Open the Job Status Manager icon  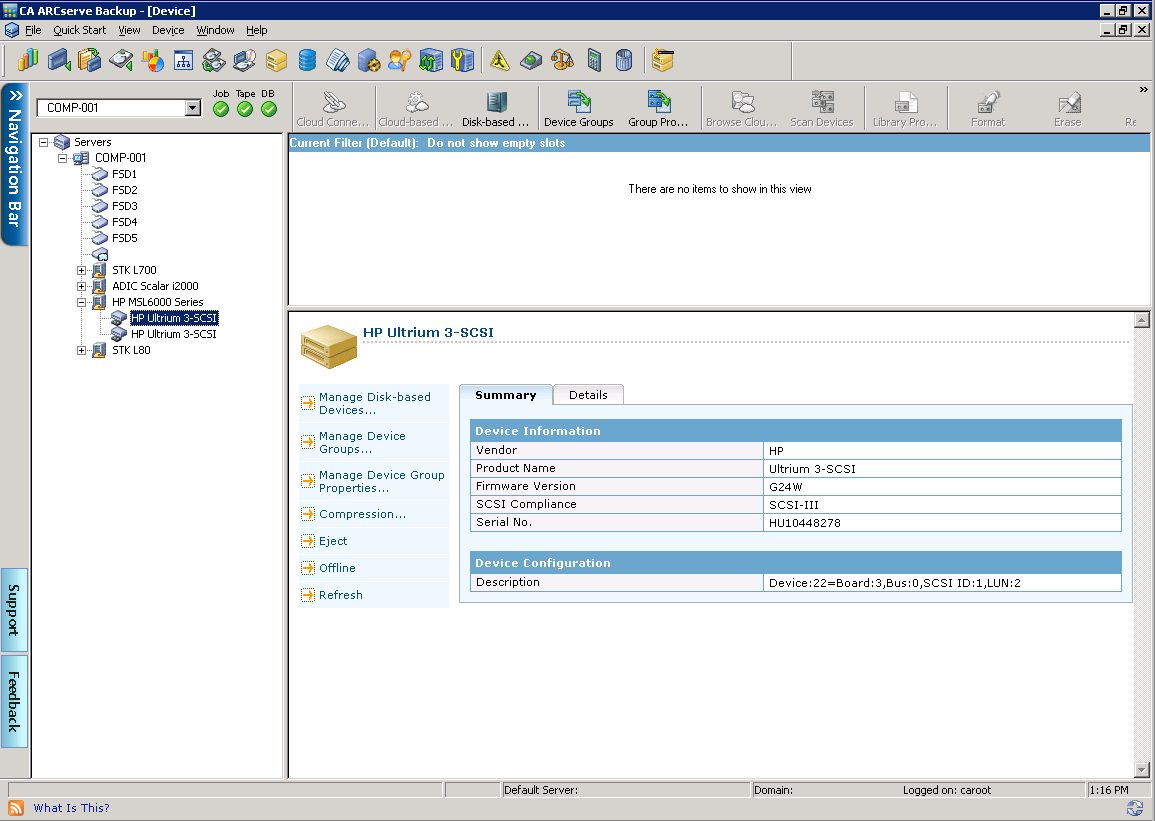28,60
